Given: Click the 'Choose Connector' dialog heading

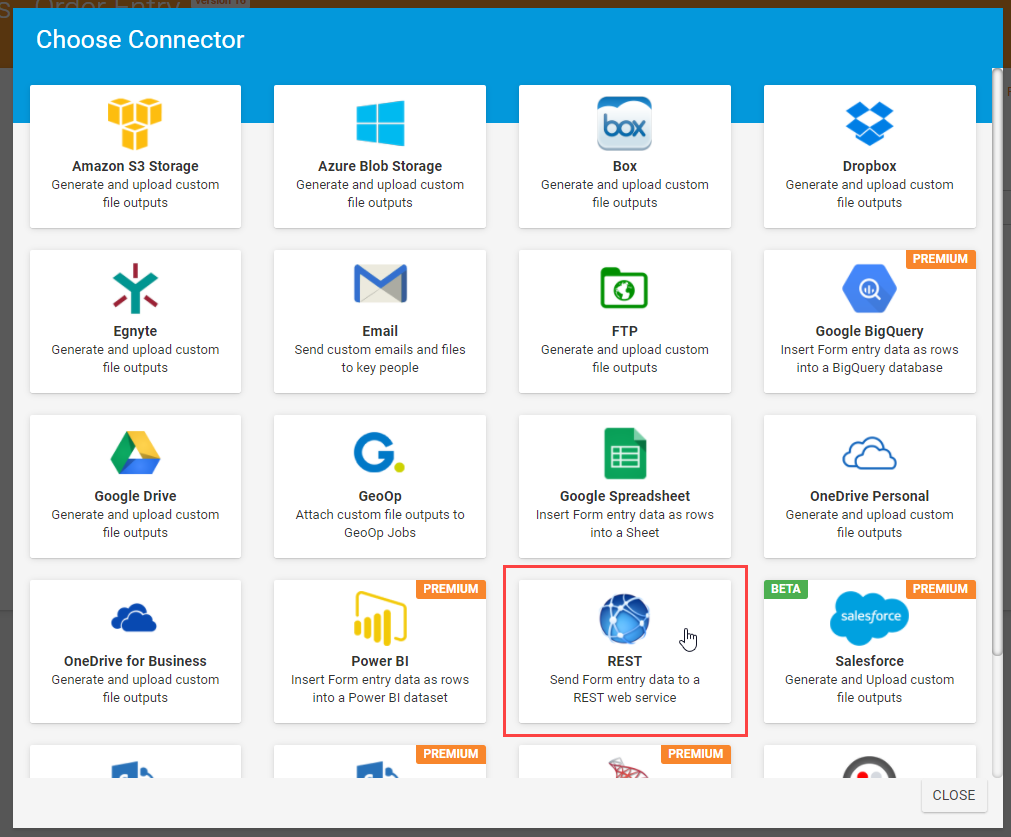Looking at the screenshot, I should coord(140,40).
